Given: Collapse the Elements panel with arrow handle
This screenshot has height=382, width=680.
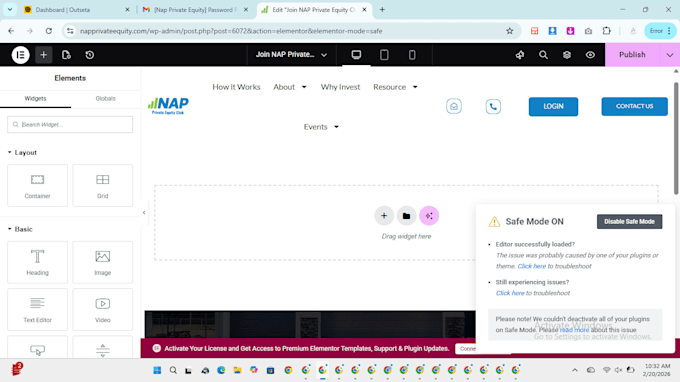Looking at the screenshot, I should point(144,212).
